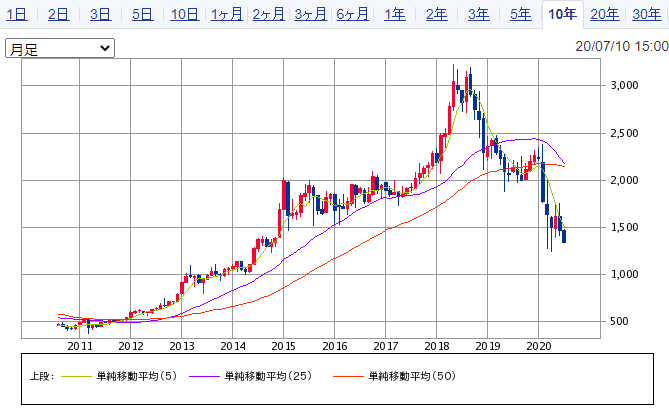669x408 pixels.
Task: Click the active 10年 tab
Action: [562, 15]
